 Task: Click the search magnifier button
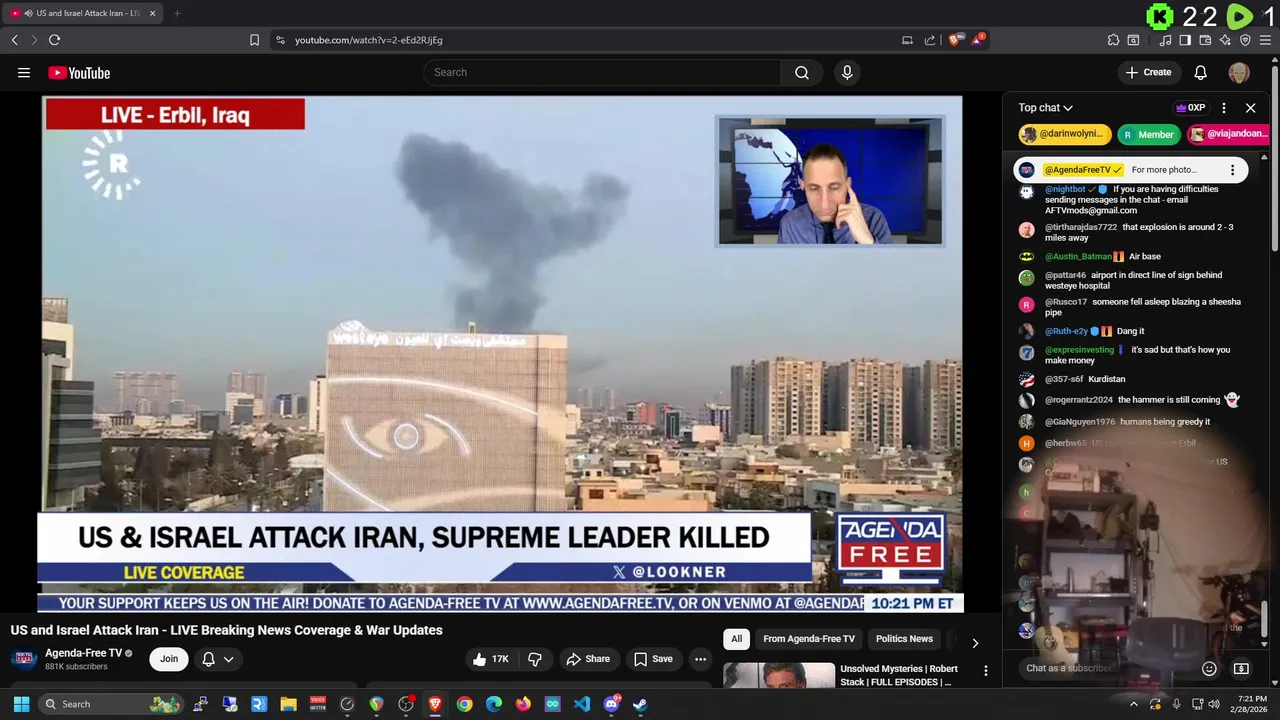[x=802, y=72]
